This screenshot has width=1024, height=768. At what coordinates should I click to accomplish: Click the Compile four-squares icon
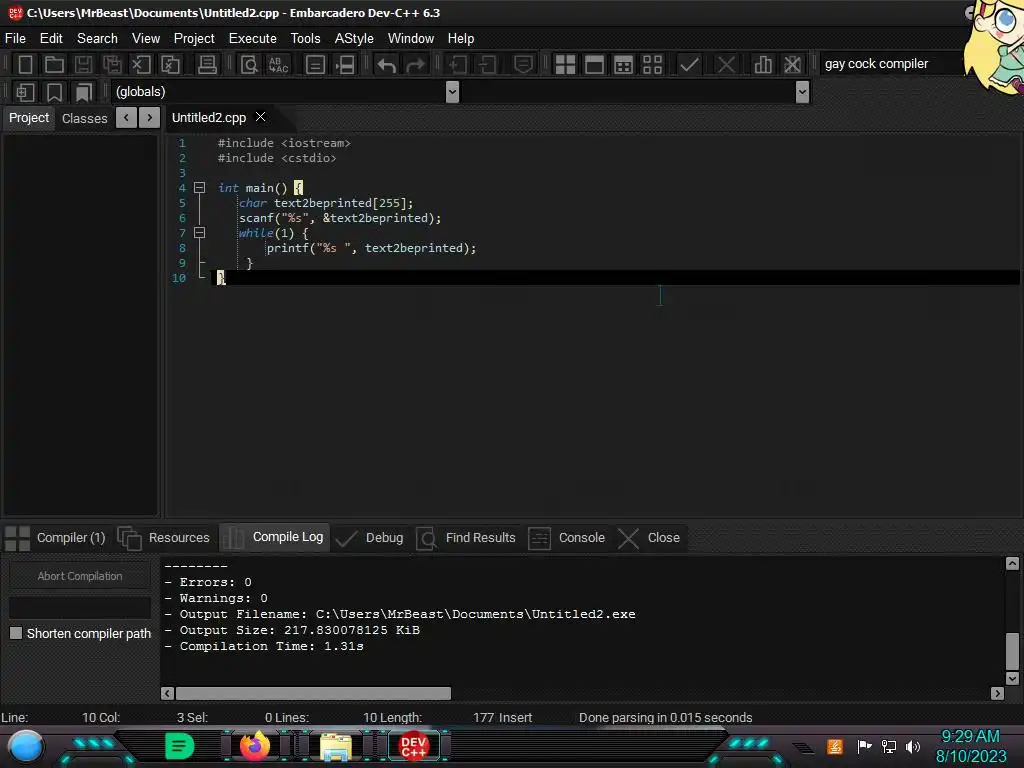tap(565, 64)
